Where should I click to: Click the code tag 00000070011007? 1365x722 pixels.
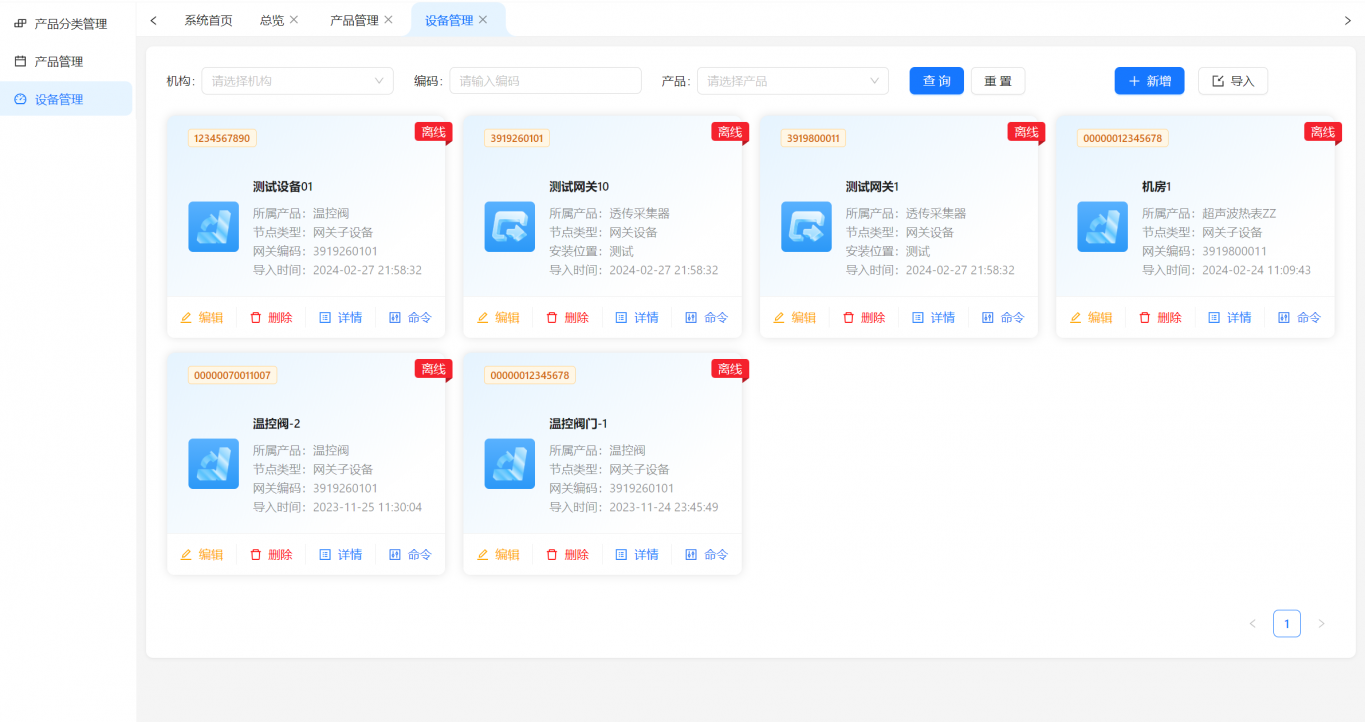(x=233, y=375)
